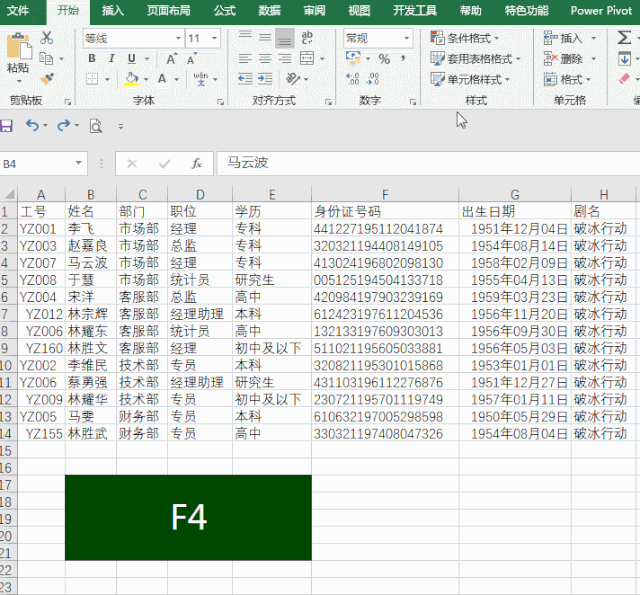640x595 pixels.
Task: Toggle bold formatting
Action: pos(92,59)
